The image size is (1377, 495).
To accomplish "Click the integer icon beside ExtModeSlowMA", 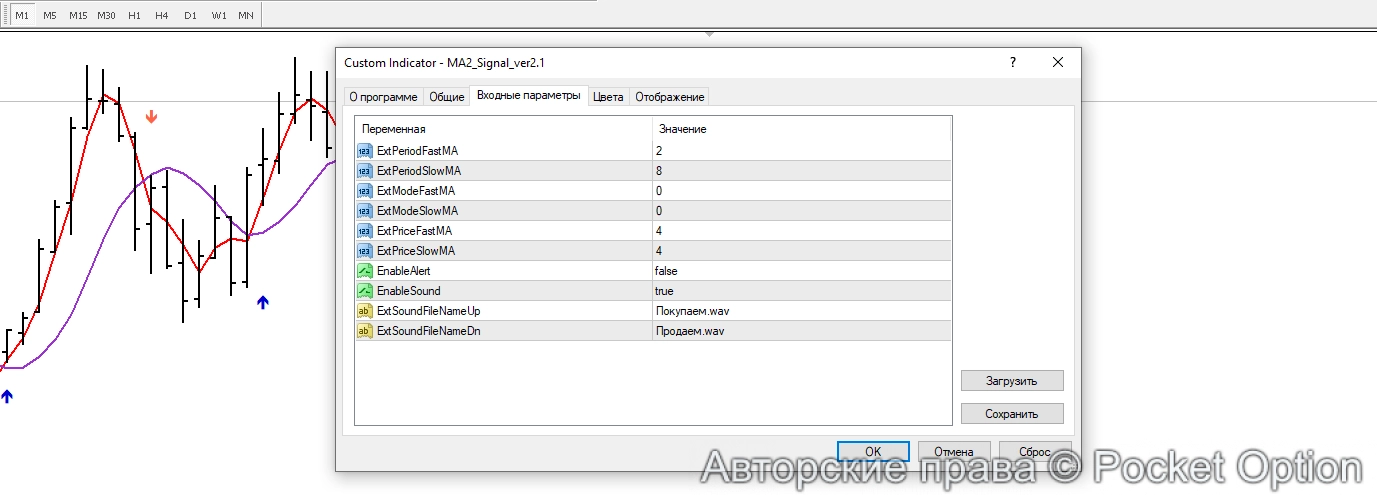I will (x=364, y=210).
